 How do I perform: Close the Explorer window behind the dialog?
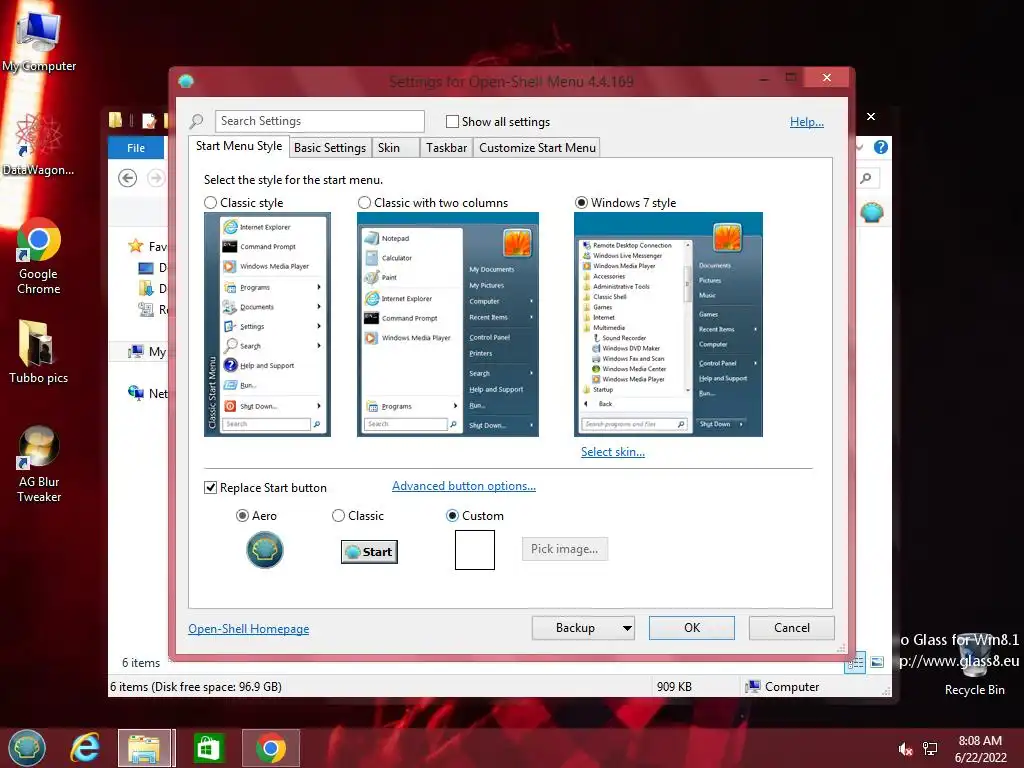[871, 116]
